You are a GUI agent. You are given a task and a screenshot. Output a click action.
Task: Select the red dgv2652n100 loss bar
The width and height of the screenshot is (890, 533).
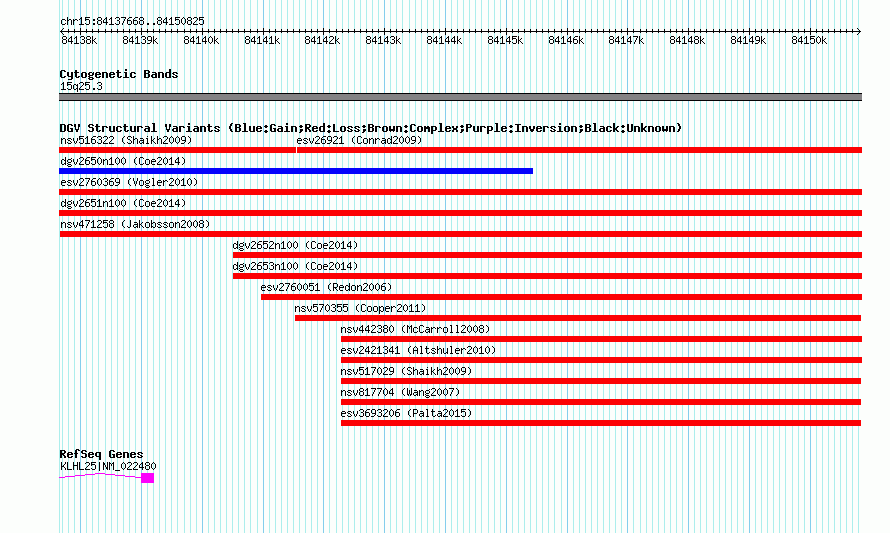tap(547, 255)
